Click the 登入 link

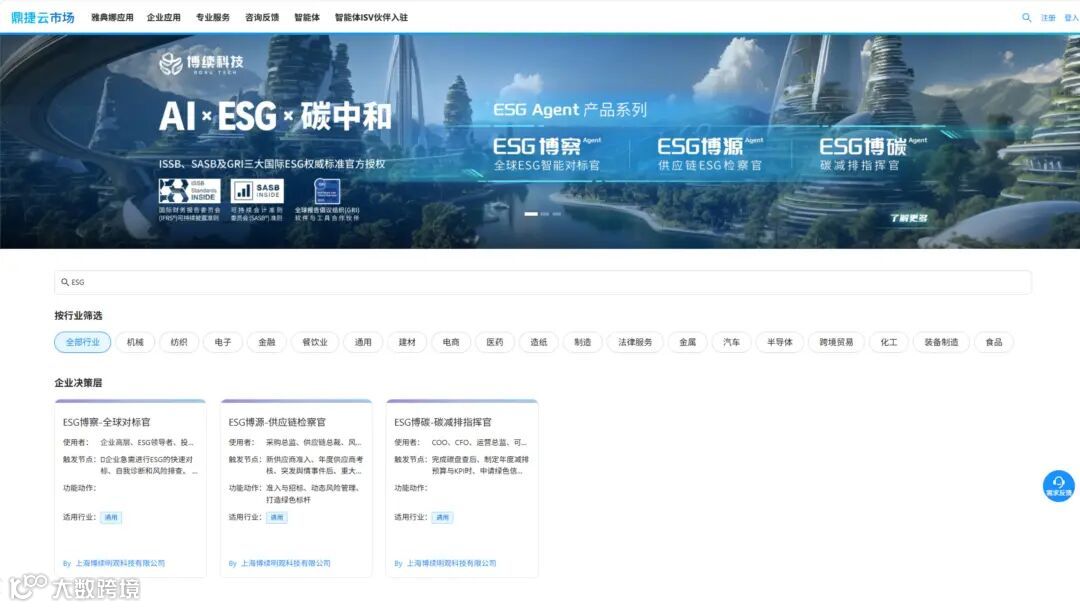point(1072,18)
